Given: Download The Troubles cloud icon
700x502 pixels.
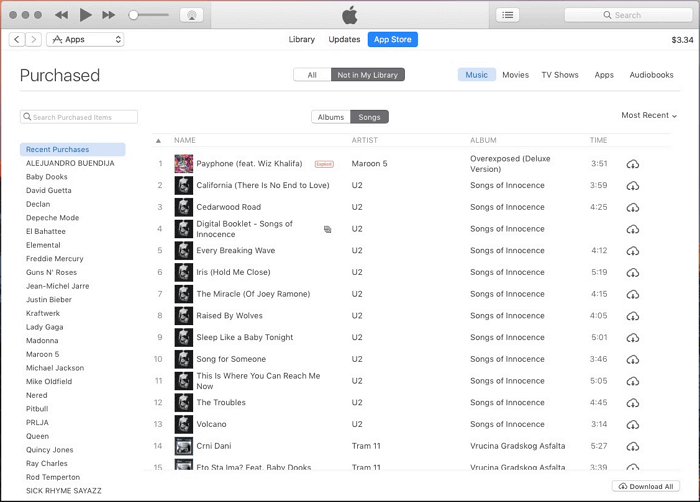Looking at the screenshot, I should pyautogui.click(x=633, y=403).
